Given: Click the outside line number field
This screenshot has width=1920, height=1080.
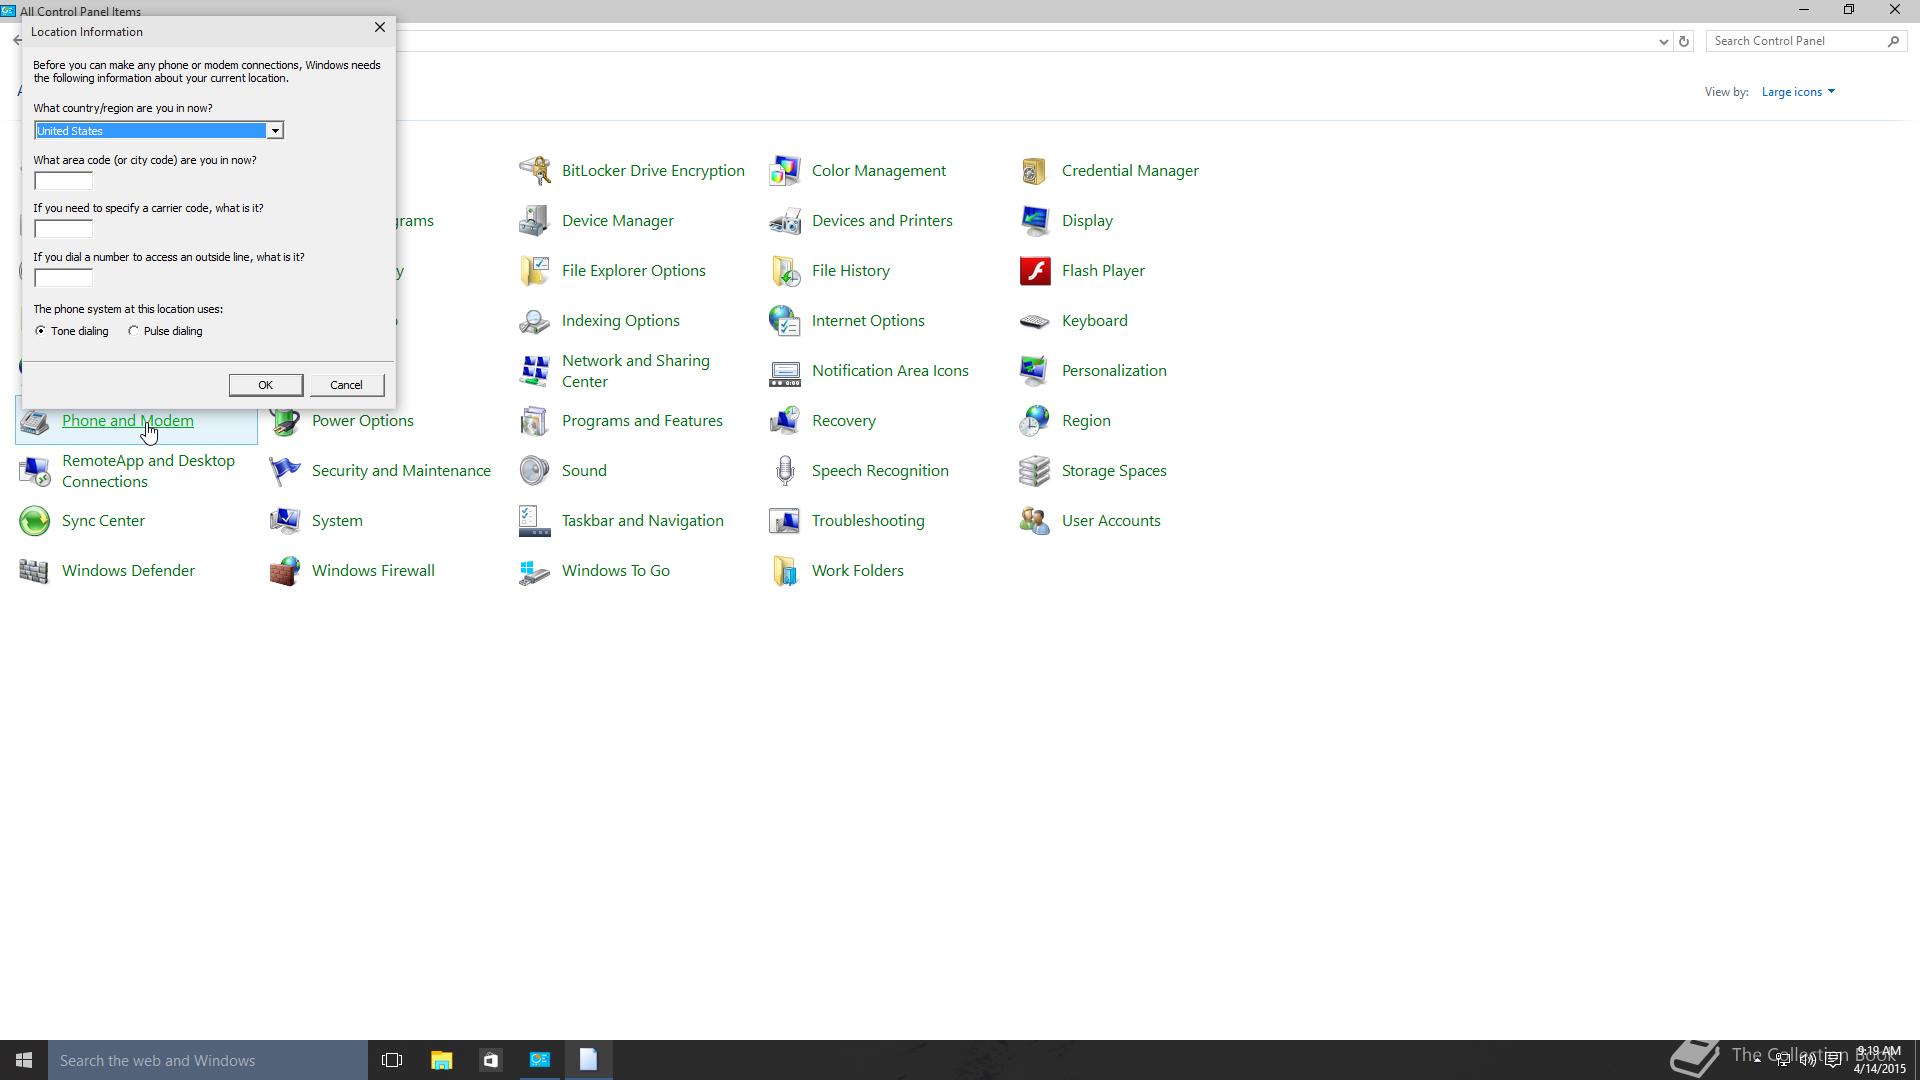Looking at the screenshot, I should (63, 278).
